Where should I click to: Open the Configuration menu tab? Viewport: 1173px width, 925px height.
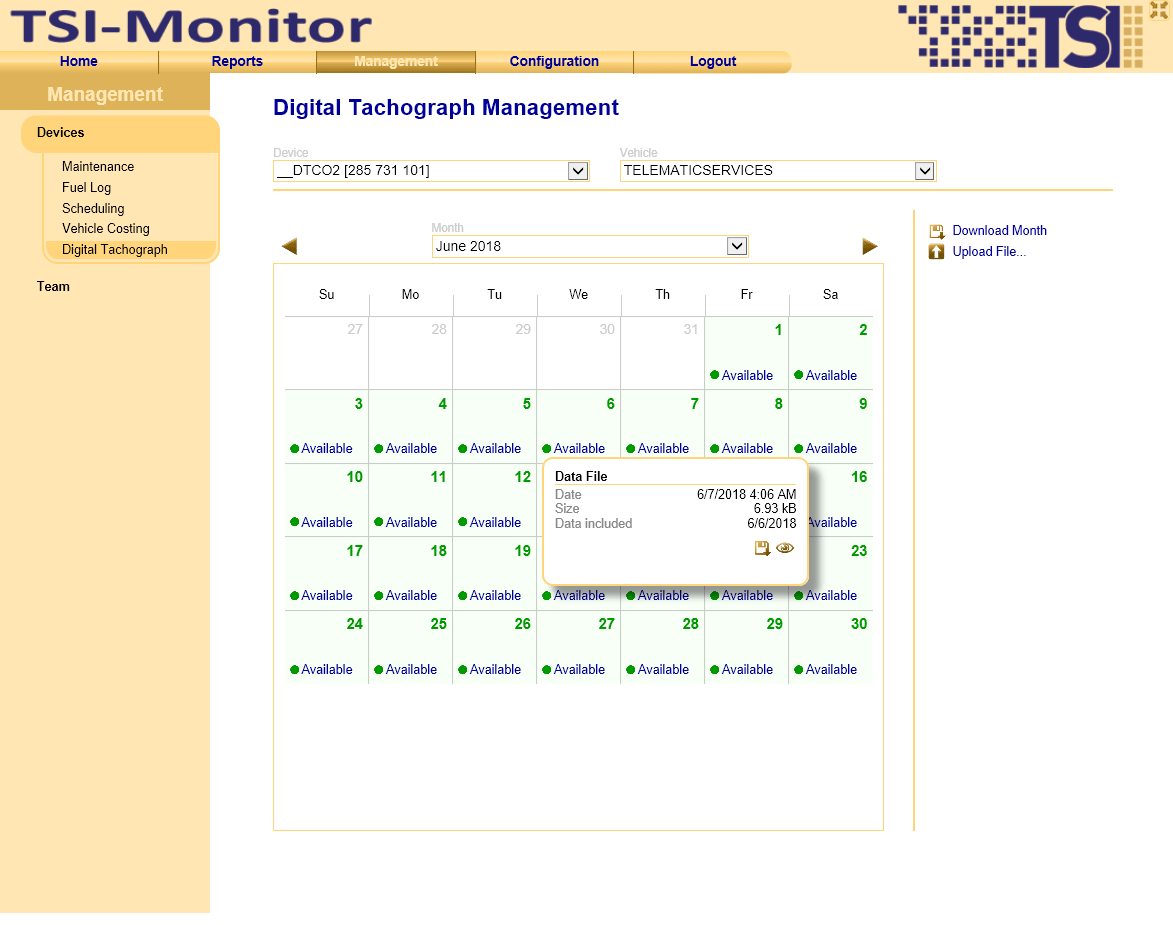[554, 61]
